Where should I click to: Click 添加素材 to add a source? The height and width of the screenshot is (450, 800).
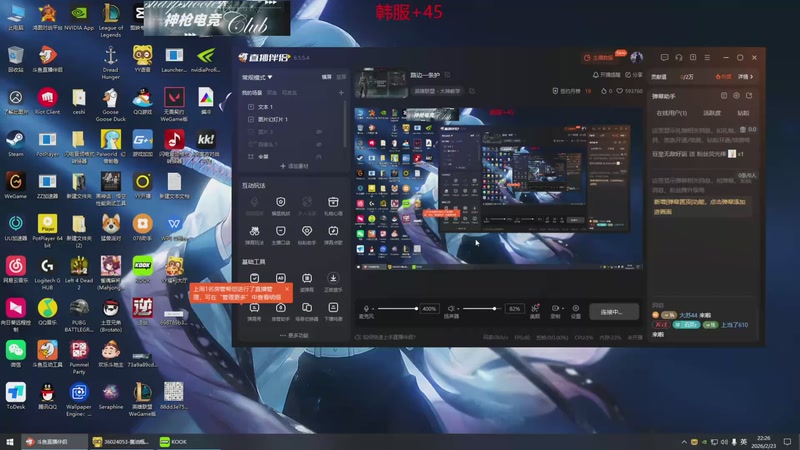[294, 166]
